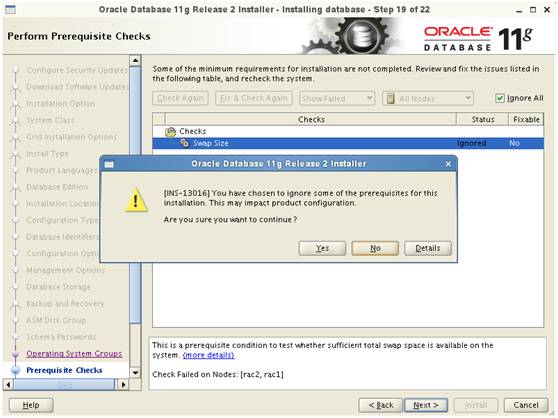
Task: Select the Prerequisite Checks step
Action: coord(64,370)
